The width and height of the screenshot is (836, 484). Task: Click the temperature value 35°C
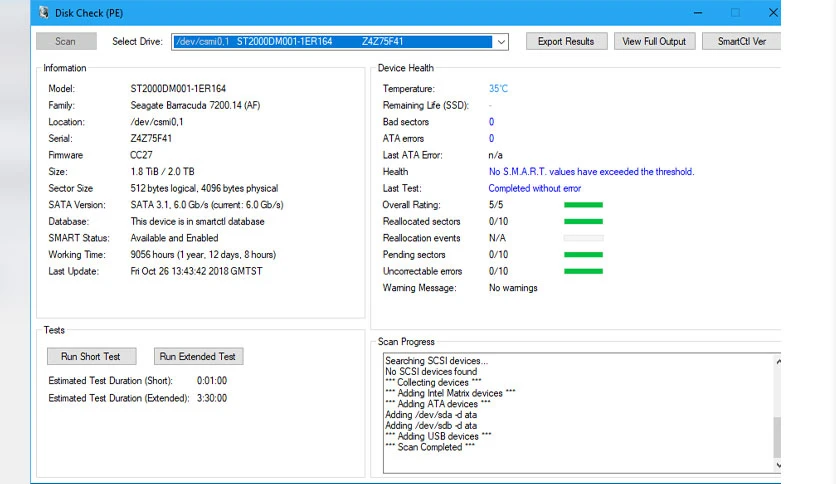coord(499,88)
